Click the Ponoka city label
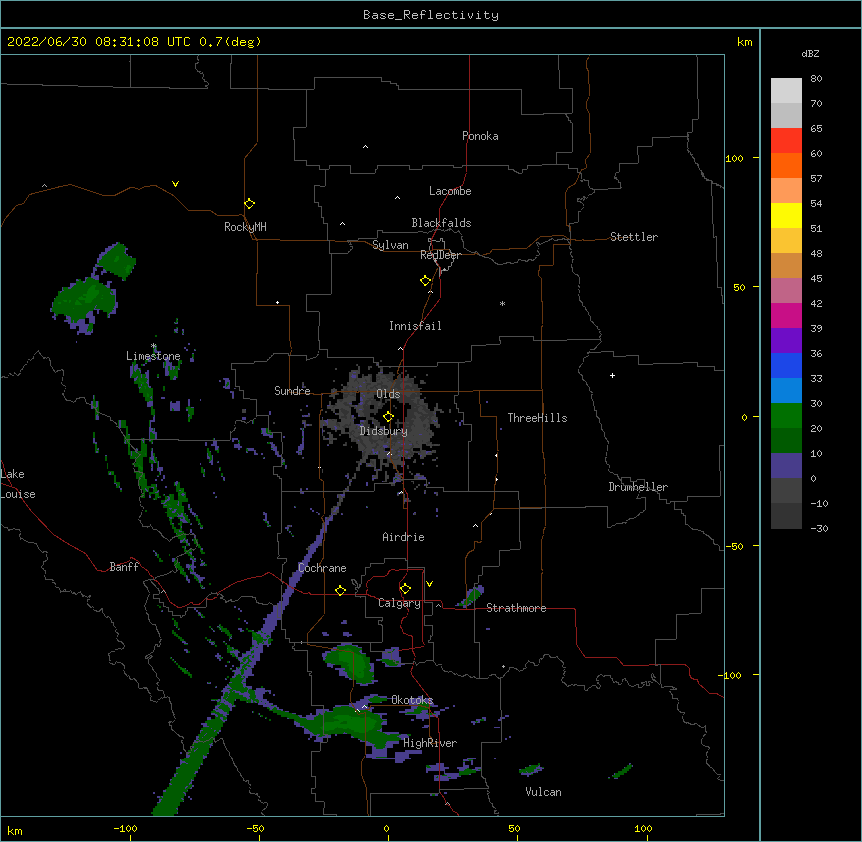 (x=480, y=136)
